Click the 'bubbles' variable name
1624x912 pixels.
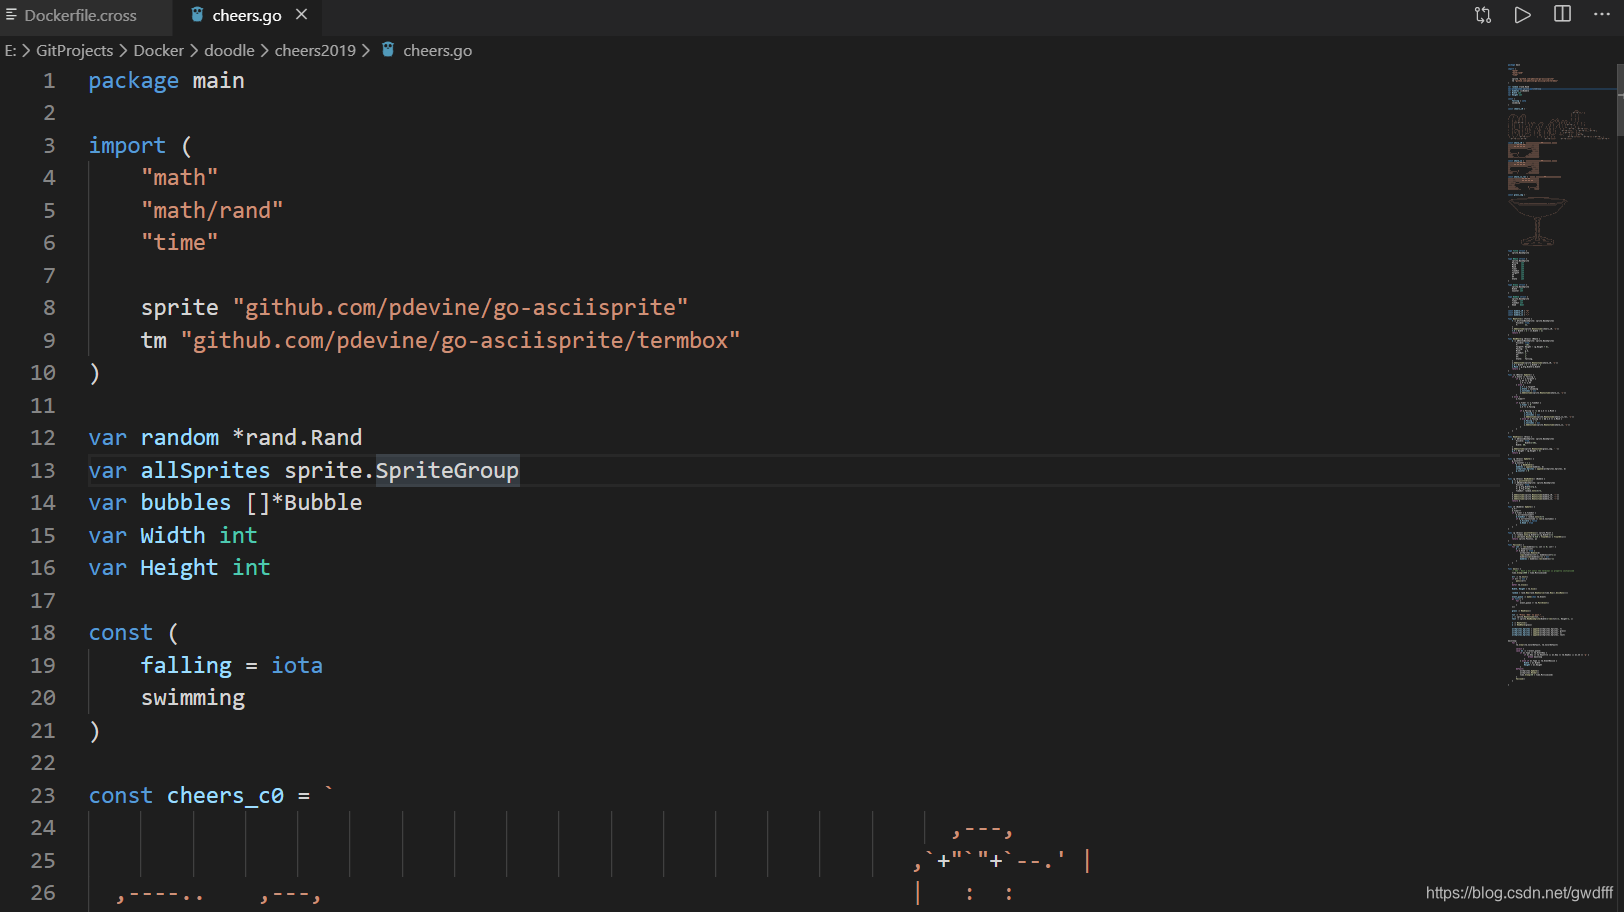pyautogui.click(x=186, y=502)
